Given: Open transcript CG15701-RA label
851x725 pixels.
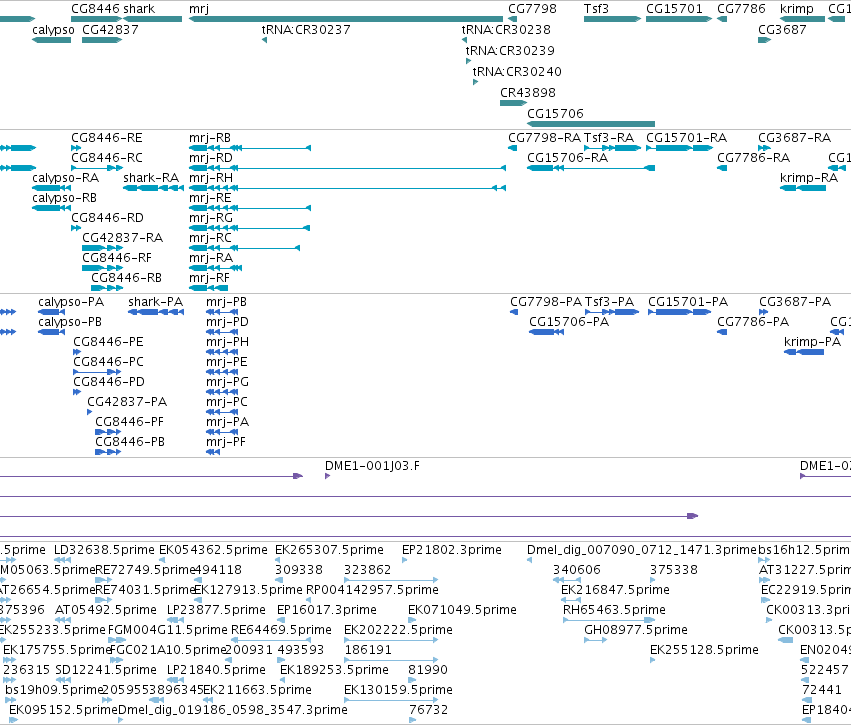Looking at the screenshot, I should 687,138.
